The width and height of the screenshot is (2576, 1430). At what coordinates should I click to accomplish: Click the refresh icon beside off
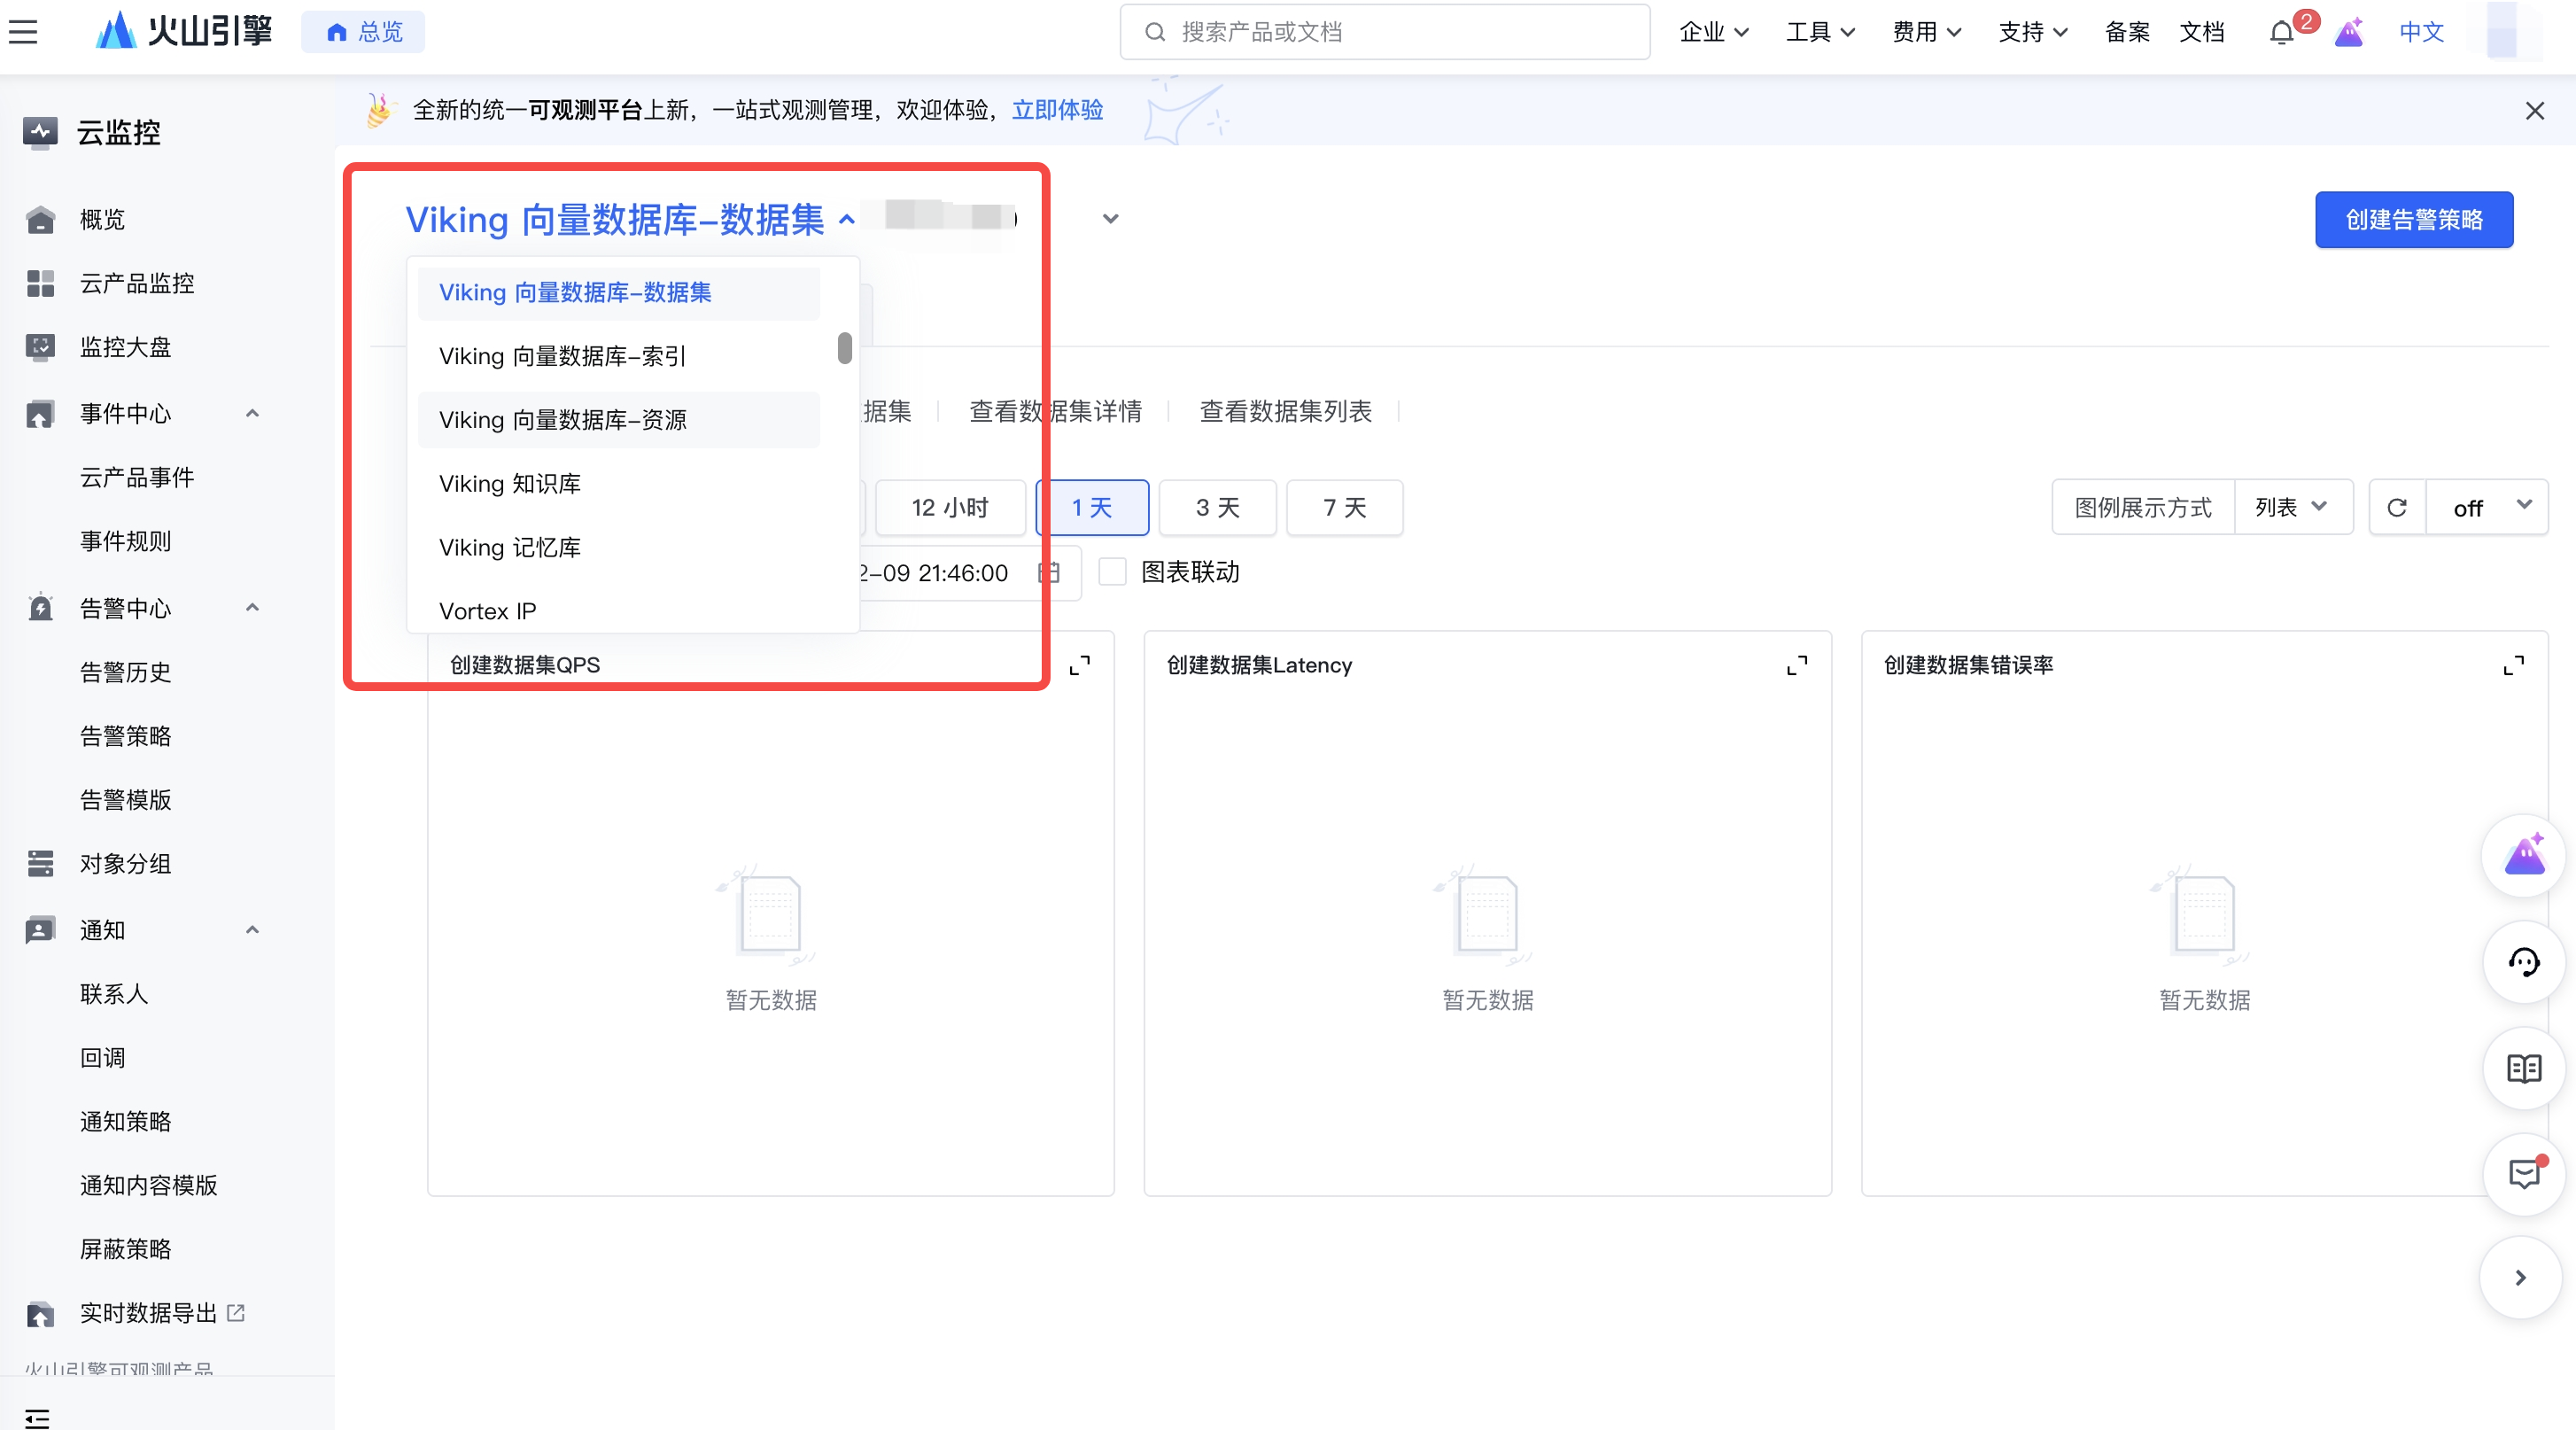[2397, 508]
